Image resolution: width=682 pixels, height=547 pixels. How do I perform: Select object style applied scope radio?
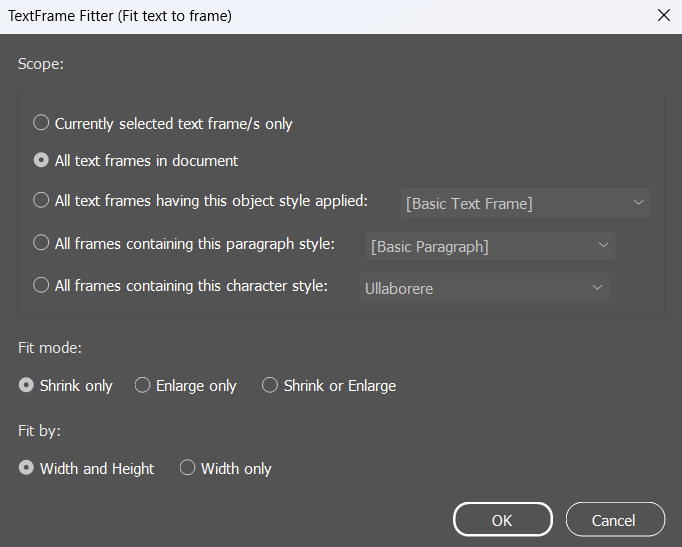click(x=41, y=200)
